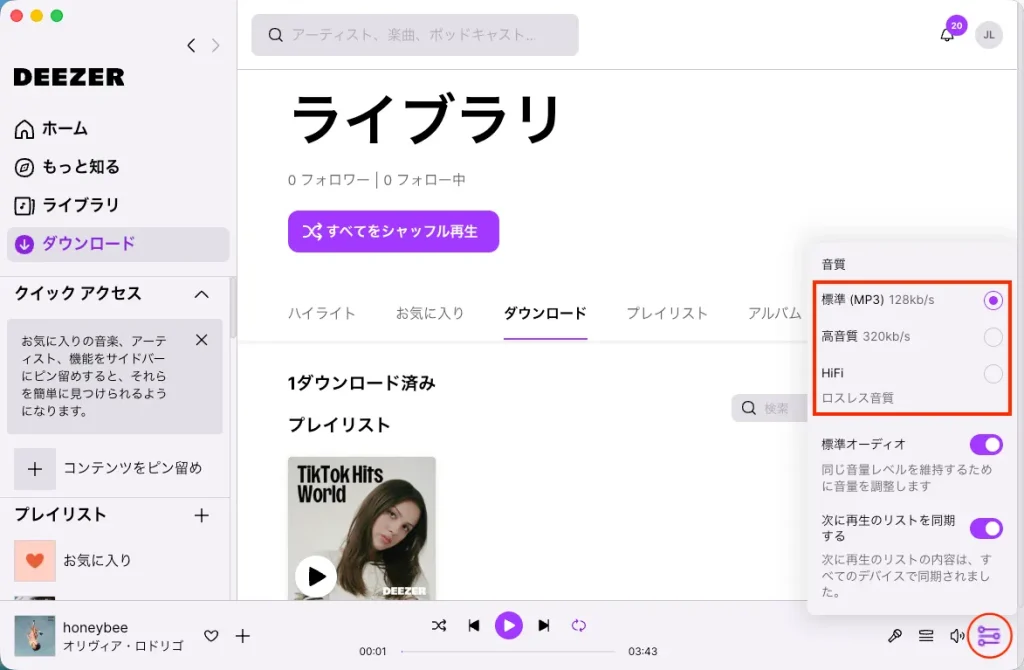
Task: Click search magnifier in top search bar
Action: [276, 35]
